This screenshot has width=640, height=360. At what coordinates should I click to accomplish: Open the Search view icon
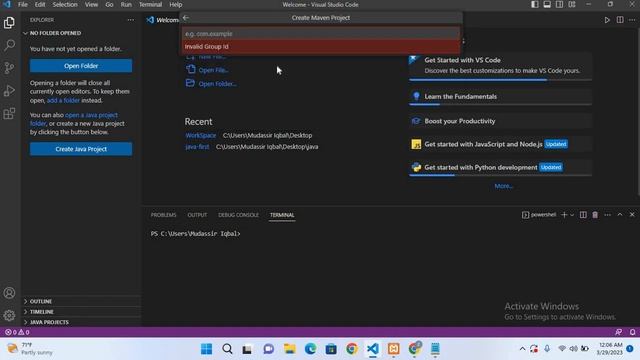tap(9, 45)
